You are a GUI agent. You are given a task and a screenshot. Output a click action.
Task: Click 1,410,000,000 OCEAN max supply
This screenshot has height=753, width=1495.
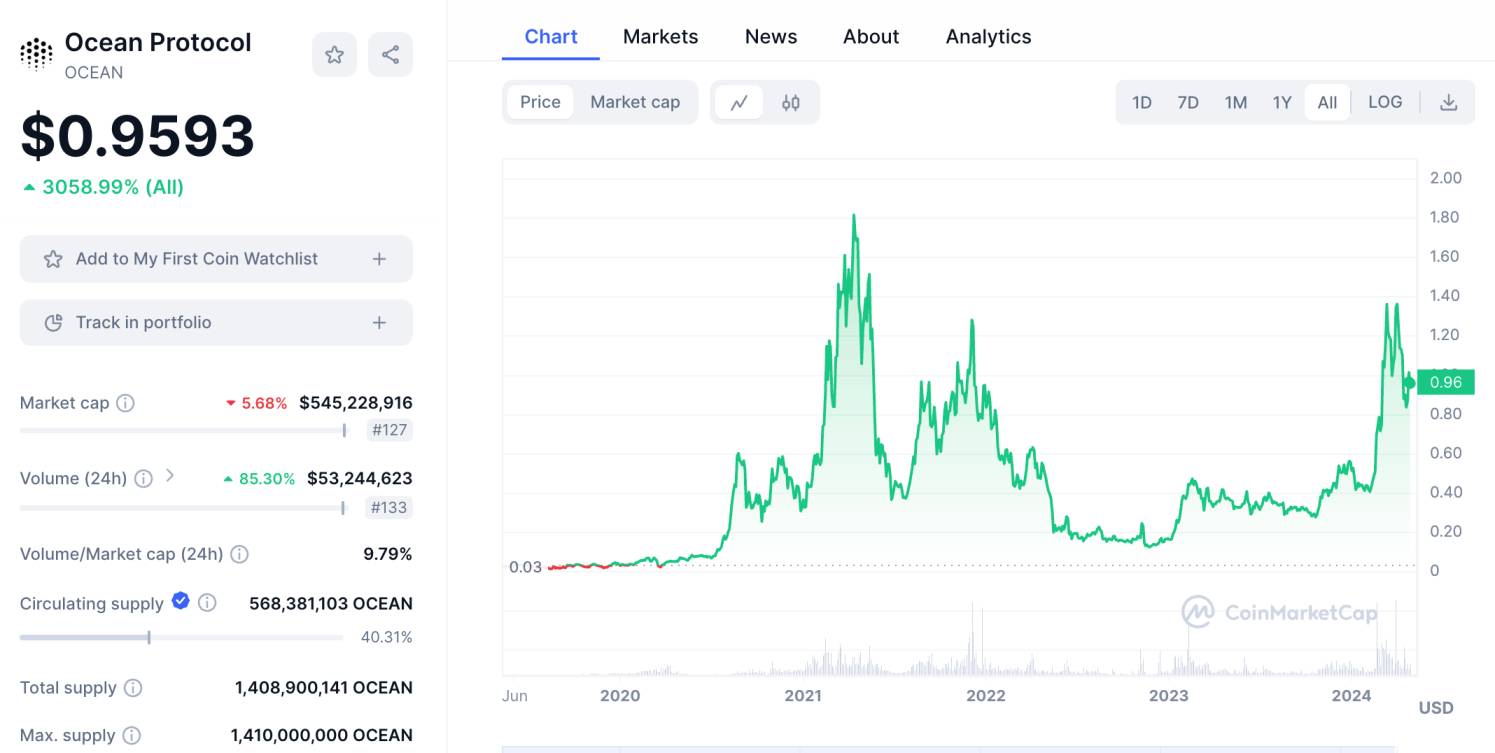click(322, 735)
